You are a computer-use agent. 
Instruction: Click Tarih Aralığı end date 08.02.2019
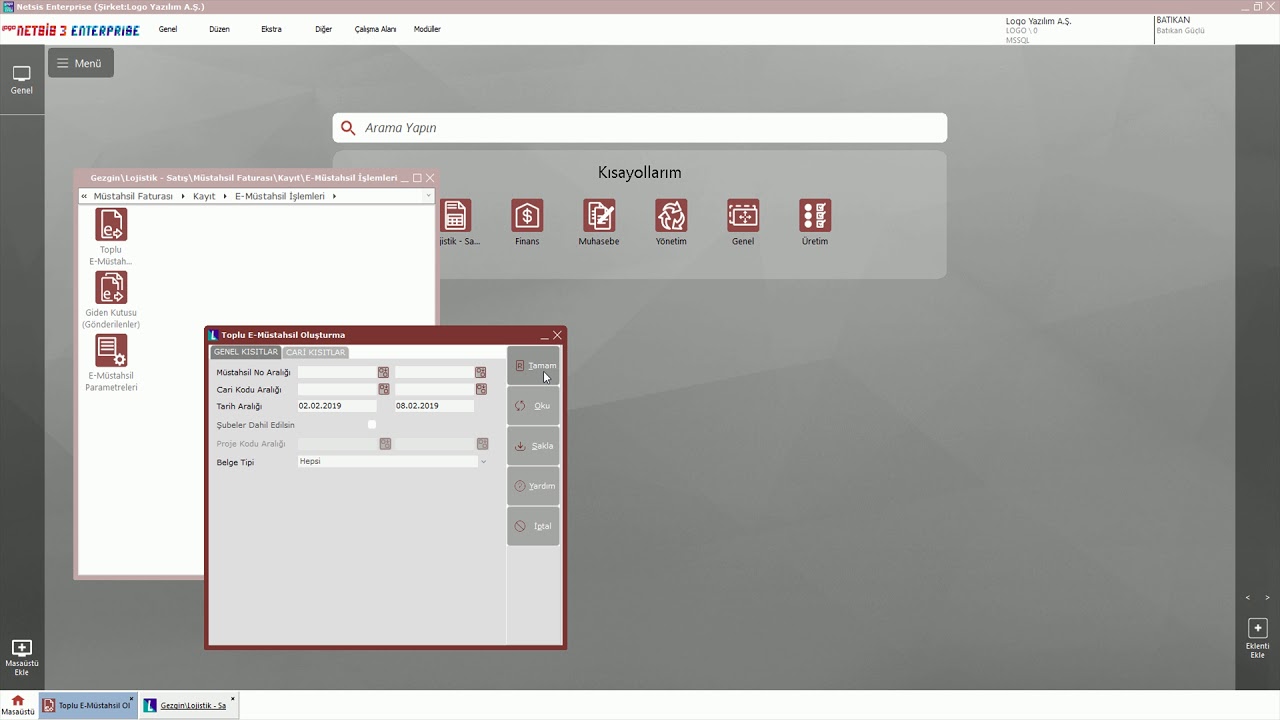click(434, 406)
